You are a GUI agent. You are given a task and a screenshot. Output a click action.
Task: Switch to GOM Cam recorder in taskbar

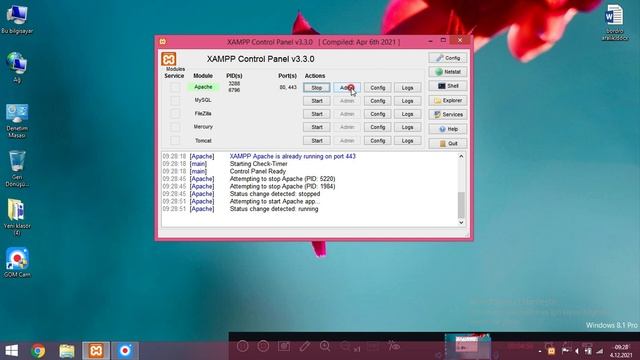[x=125, y=351]
